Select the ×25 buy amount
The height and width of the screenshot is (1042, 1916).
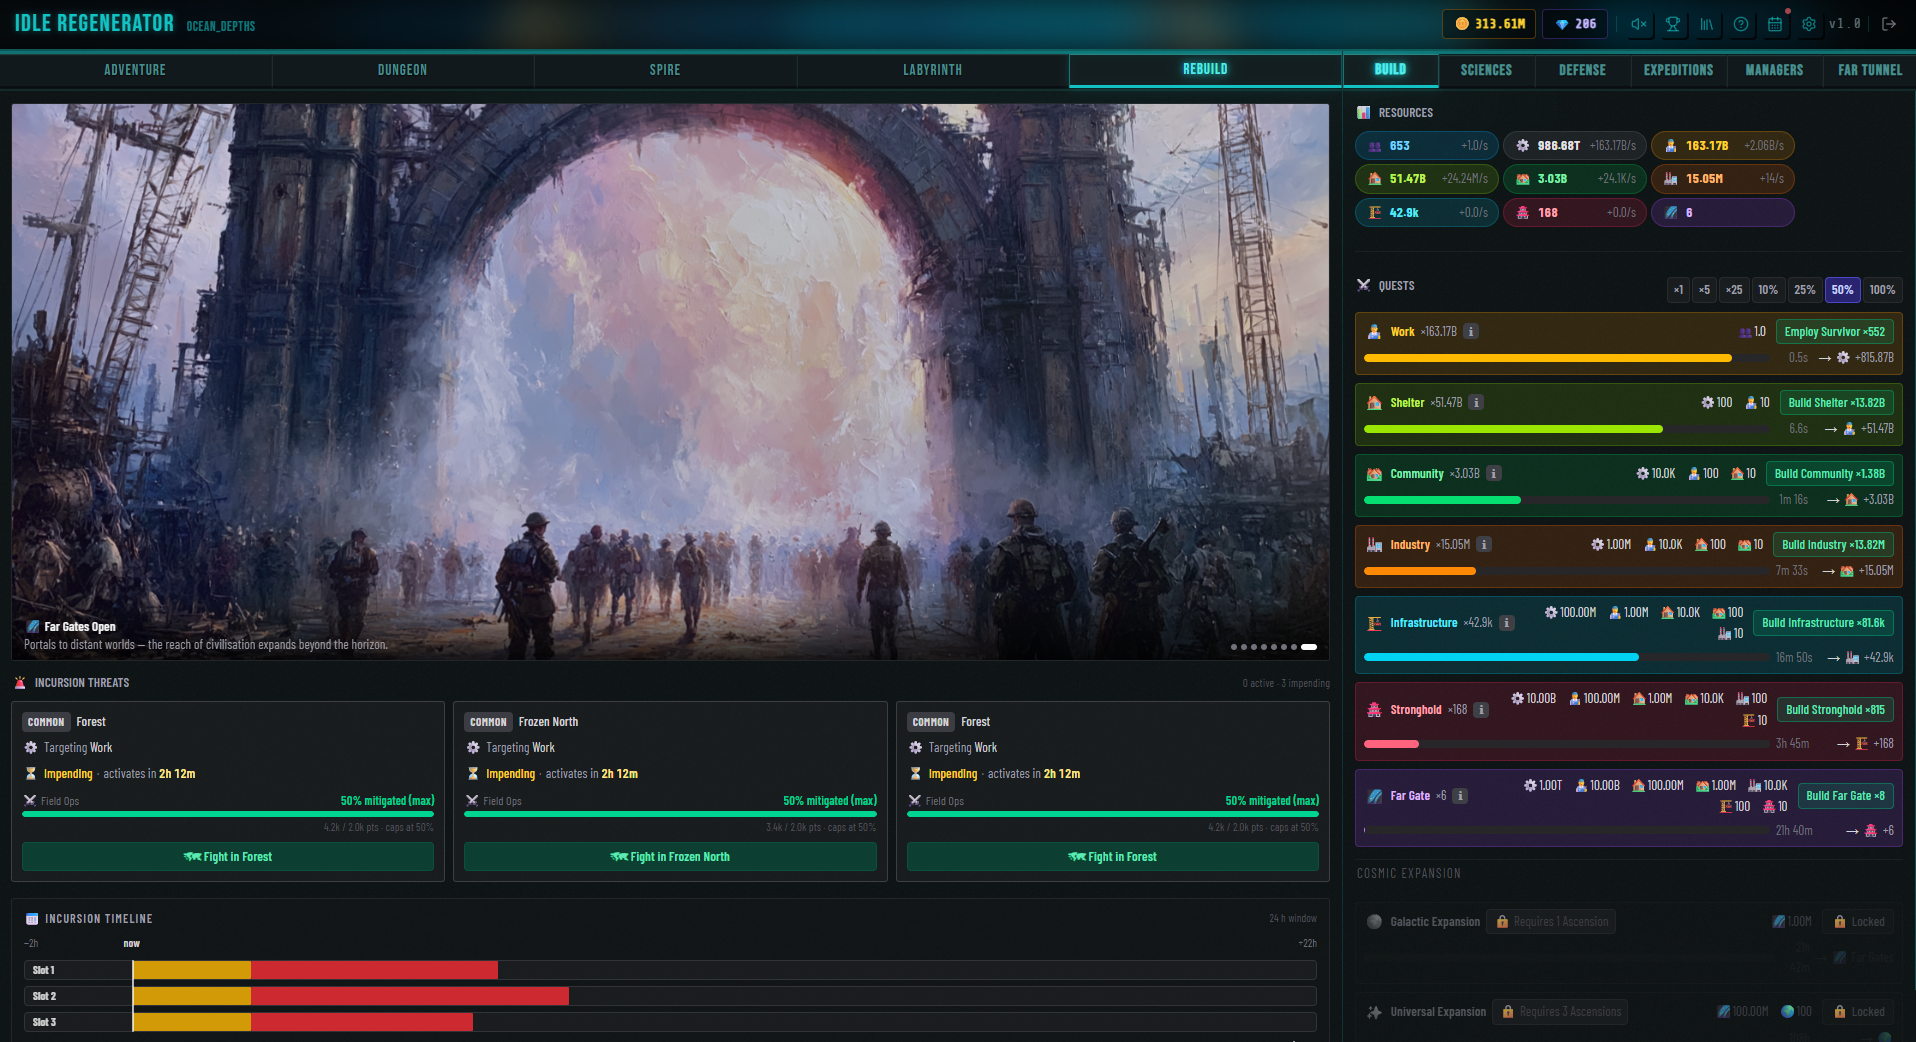pos(1734,290)
